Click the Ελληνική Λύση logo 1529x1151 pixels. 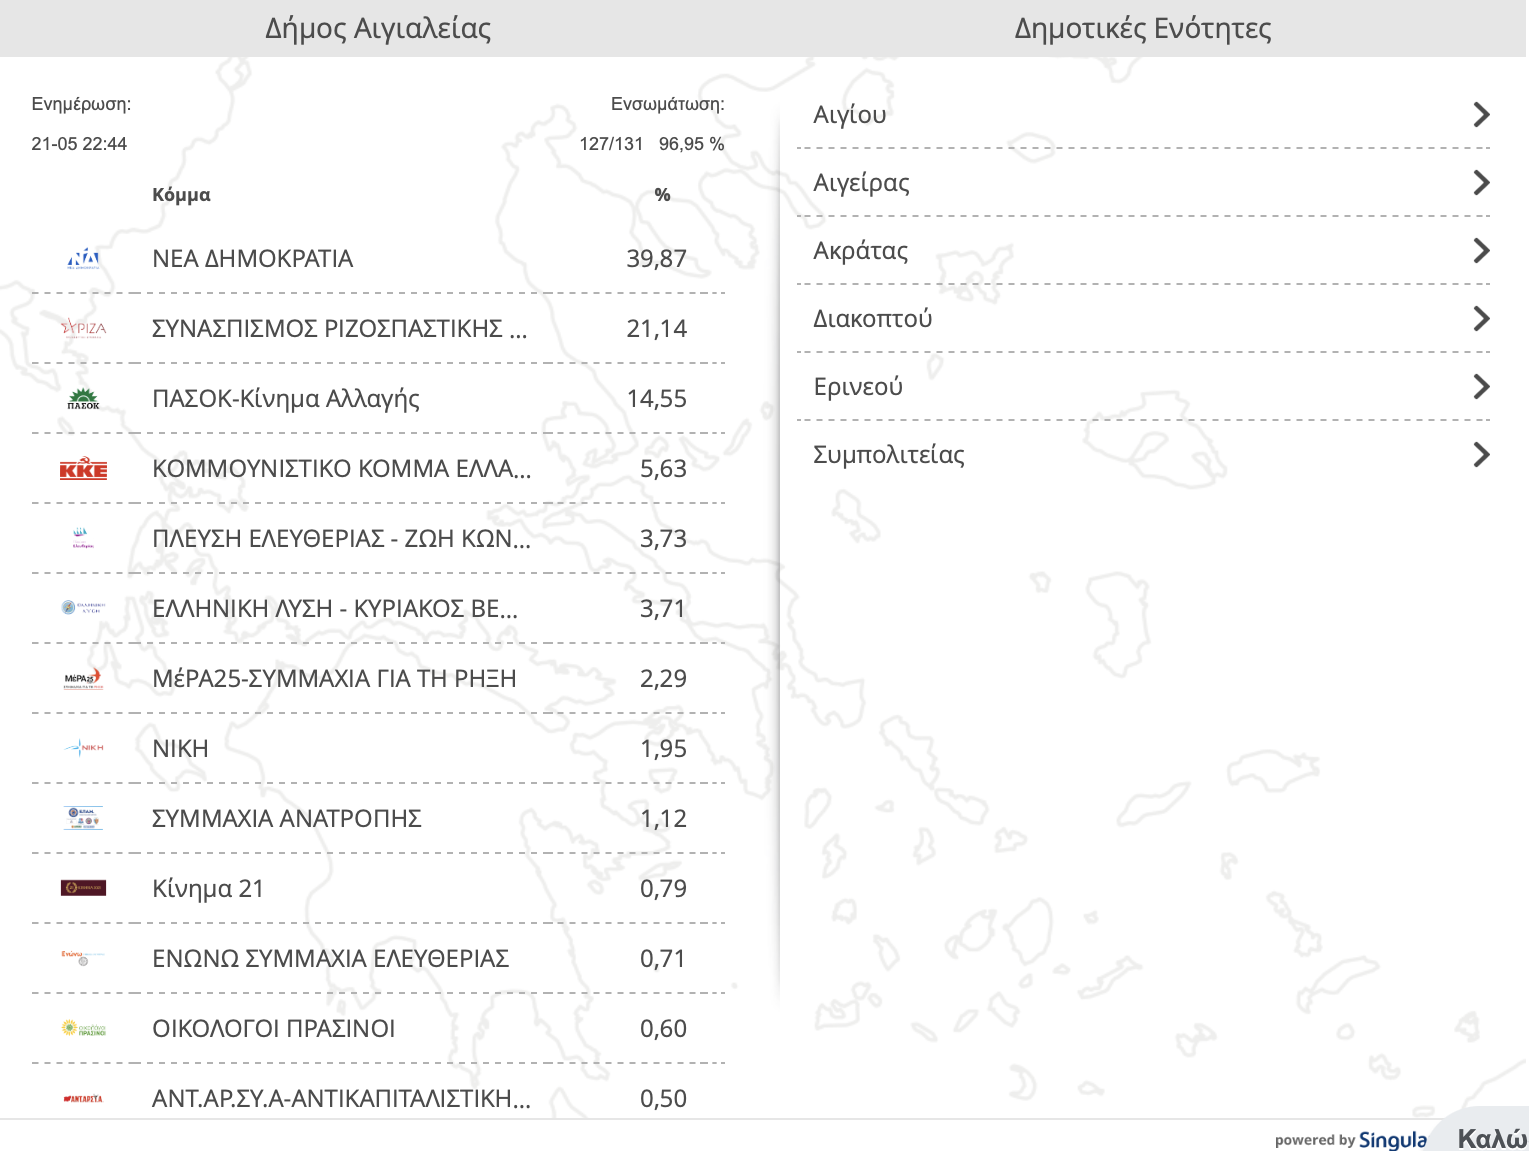point(83,607)
